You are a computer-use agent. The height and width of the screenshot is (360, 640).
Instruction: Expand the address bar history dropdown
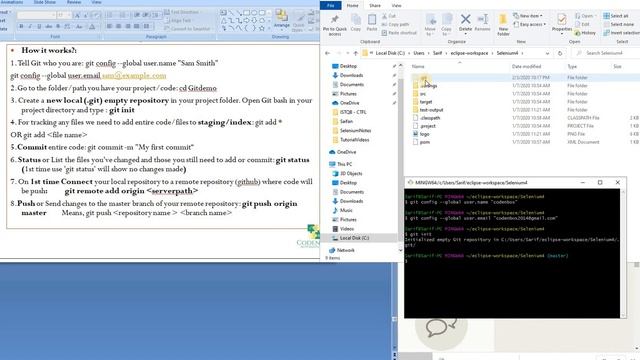[x=547, y=53]
